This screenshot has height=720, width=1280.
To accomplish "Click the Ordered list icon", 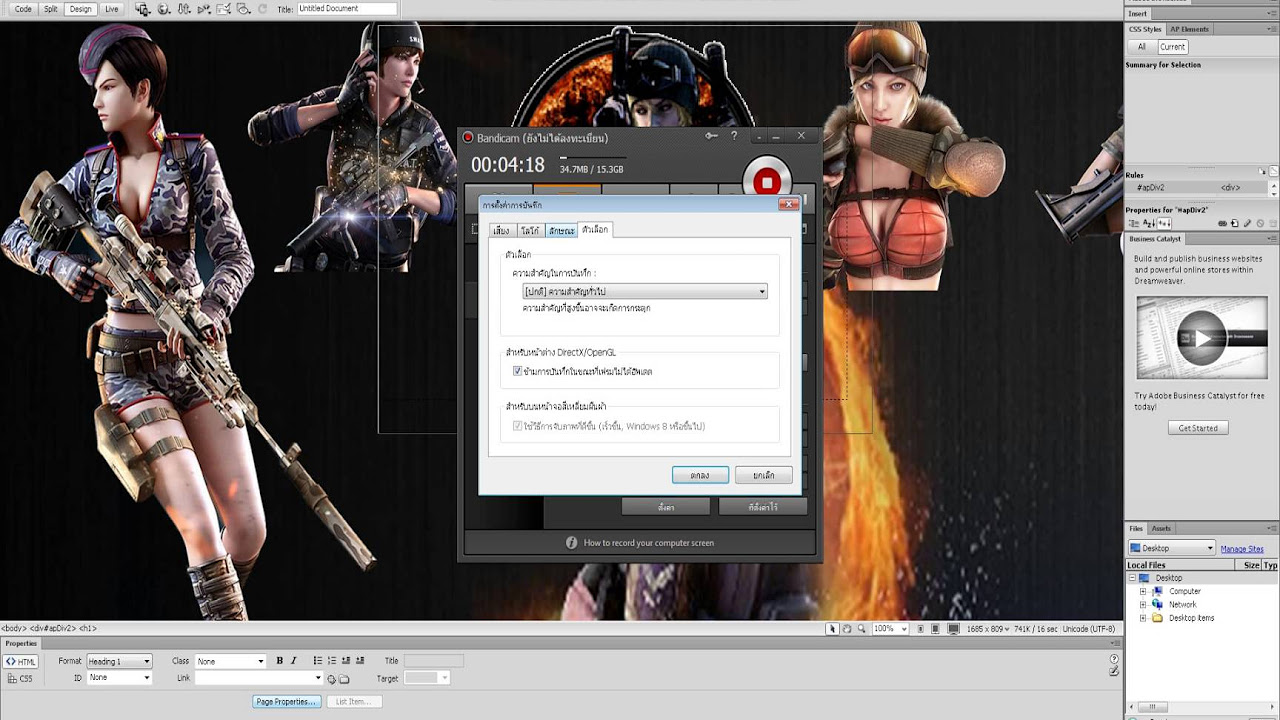I will (332, 661).
